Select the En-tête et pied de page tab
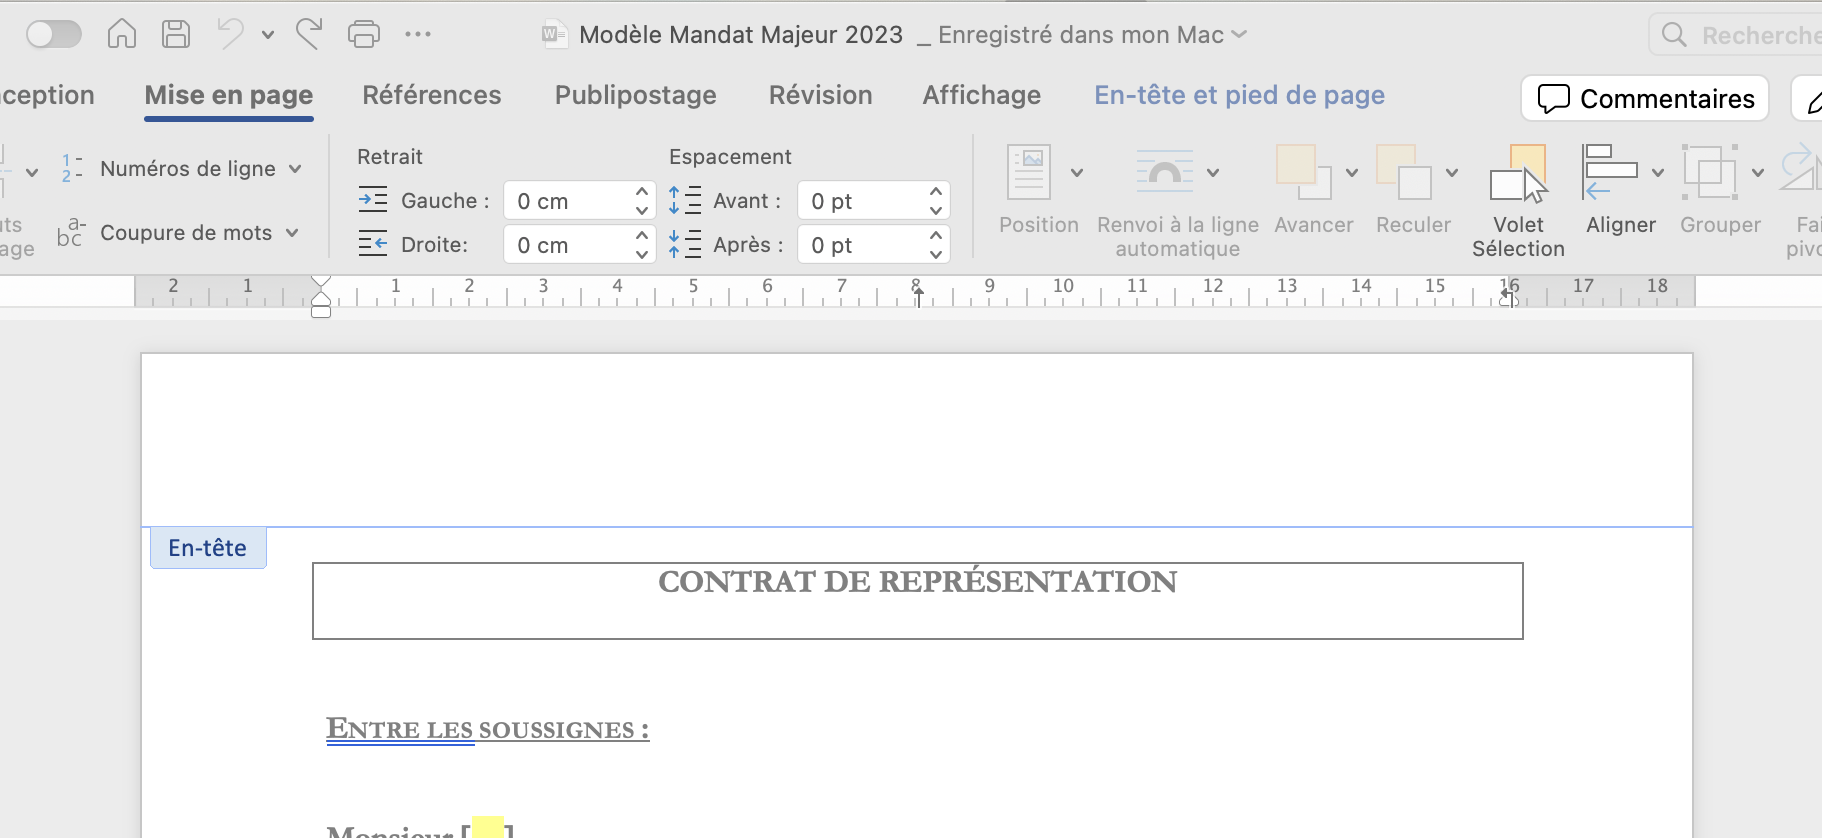1822x838 pixels. (1240, 96)
